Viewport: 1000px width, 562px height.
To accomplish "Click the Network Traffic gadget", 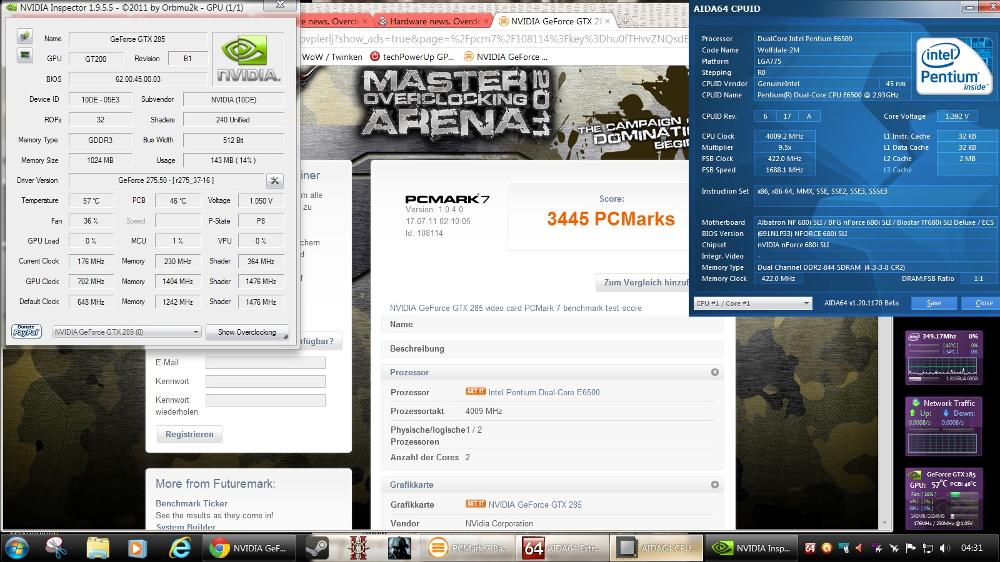I will 943,426.
